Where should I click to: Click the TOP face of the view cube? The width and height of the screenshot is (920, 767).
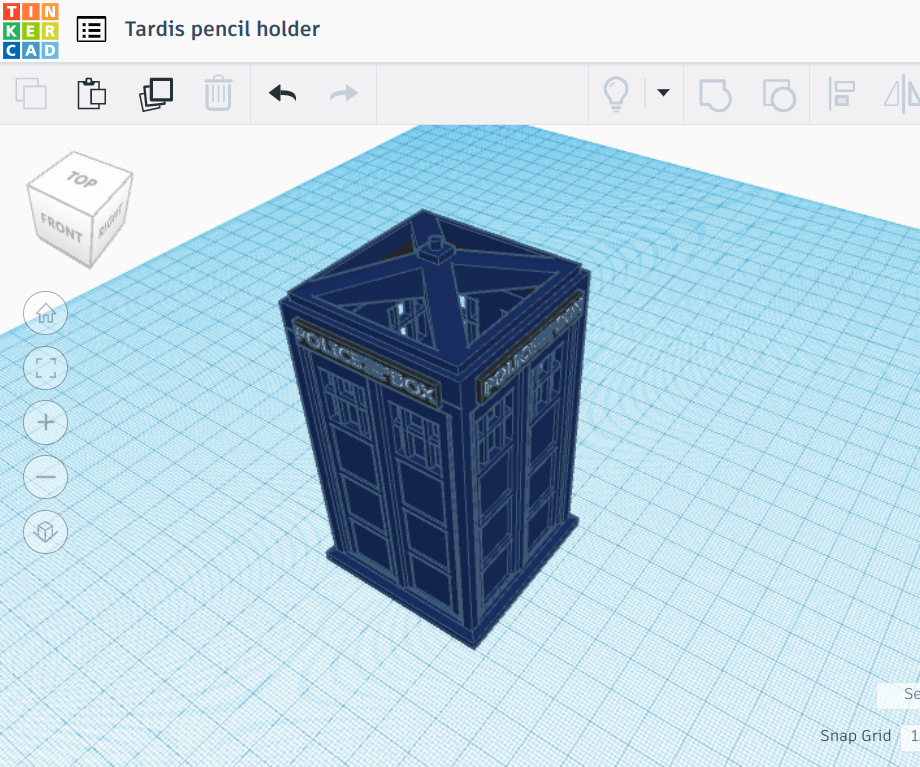83,182
